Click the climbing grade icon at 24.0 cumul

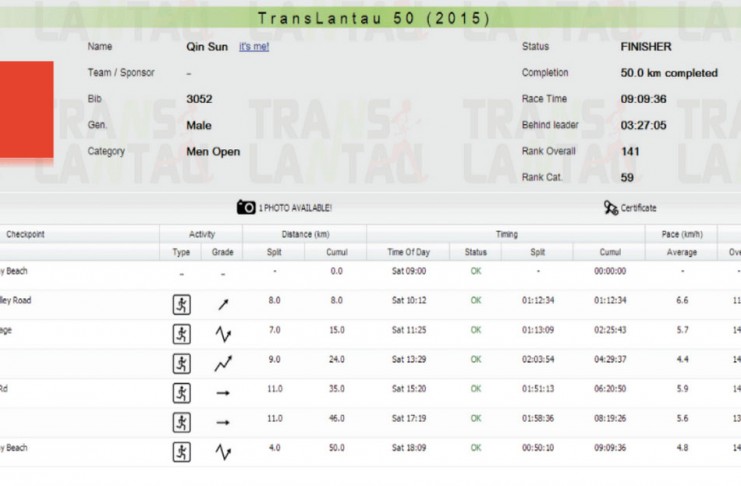pyautogui.click(x=223, y=364)
